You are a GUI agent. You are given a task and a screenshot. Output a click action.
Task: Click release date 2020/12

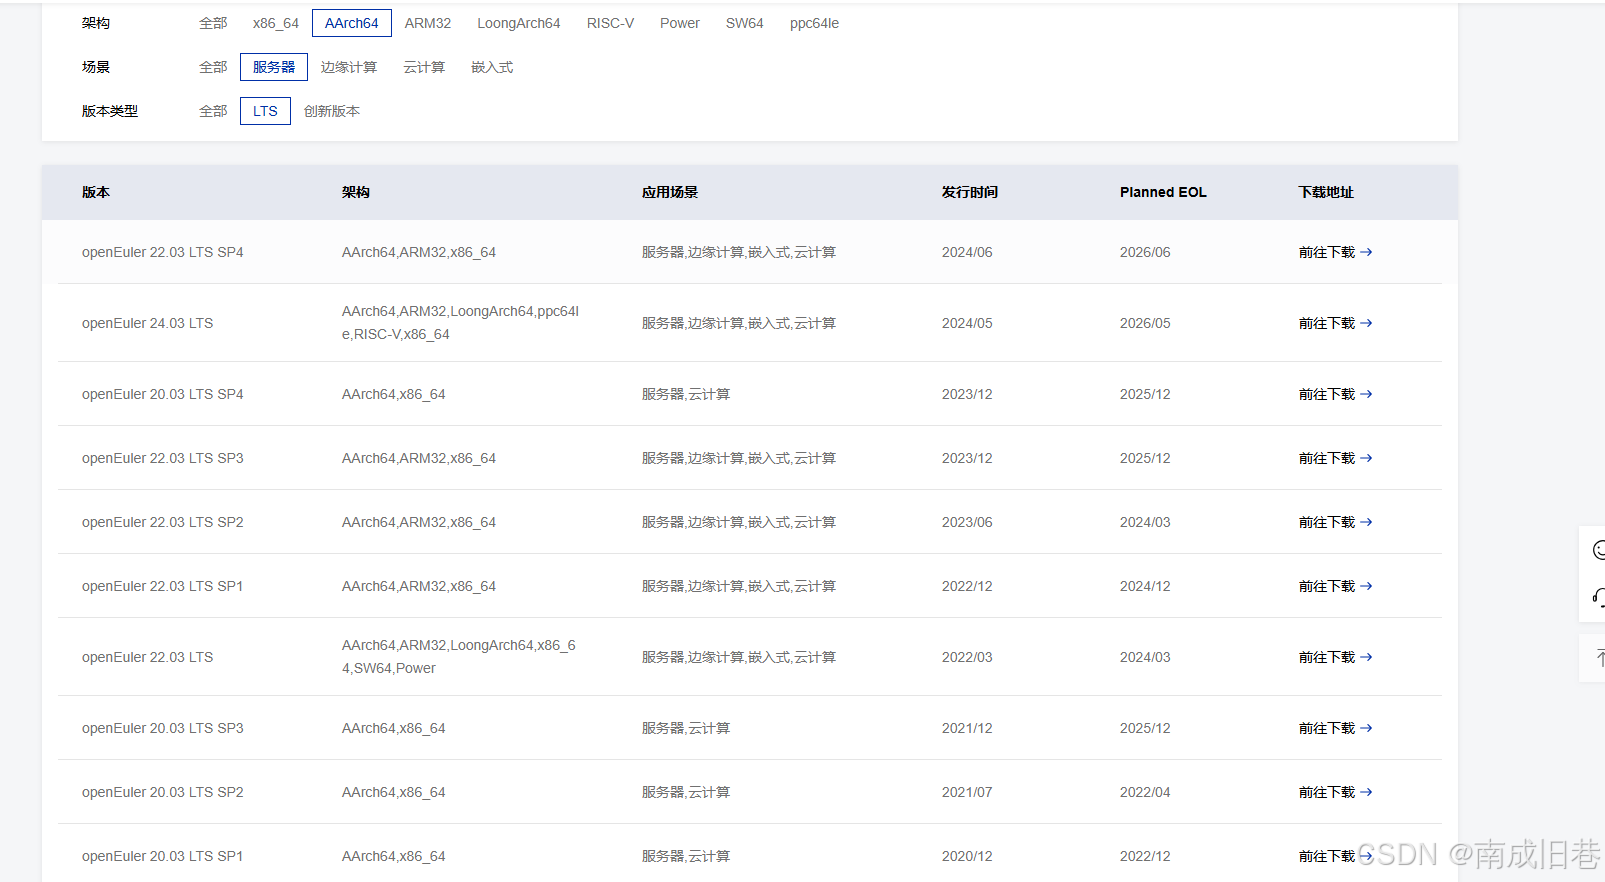click(967, 856)
